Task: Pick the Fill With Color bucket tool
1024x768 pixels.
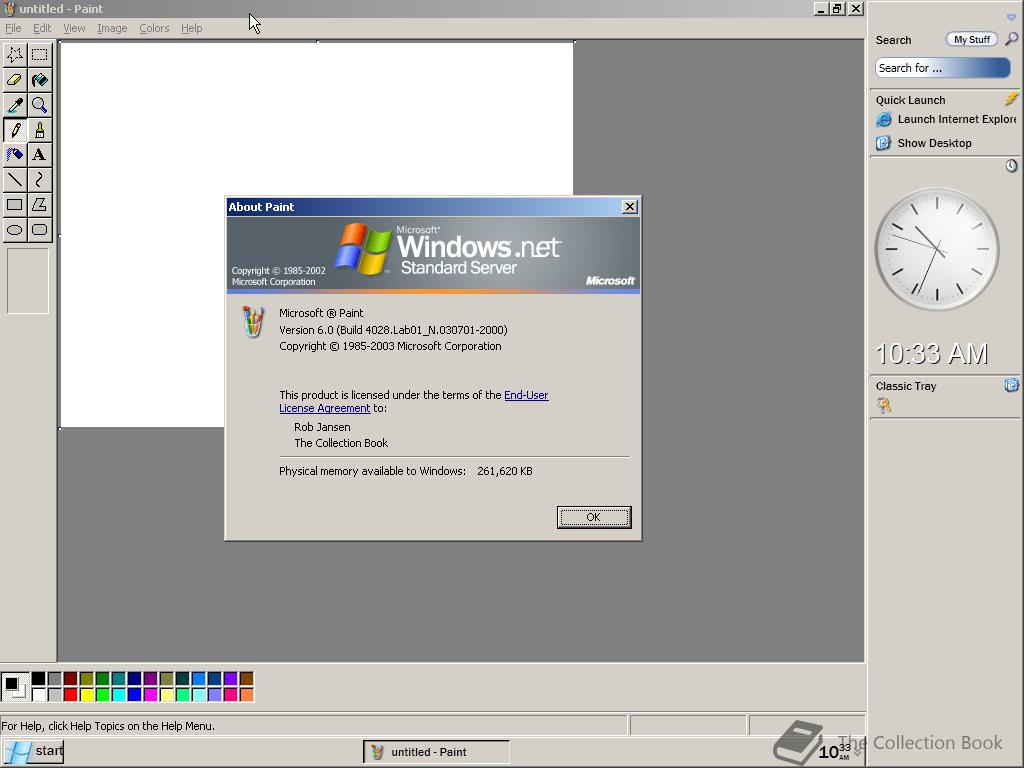Action: [x=40, y=80]
